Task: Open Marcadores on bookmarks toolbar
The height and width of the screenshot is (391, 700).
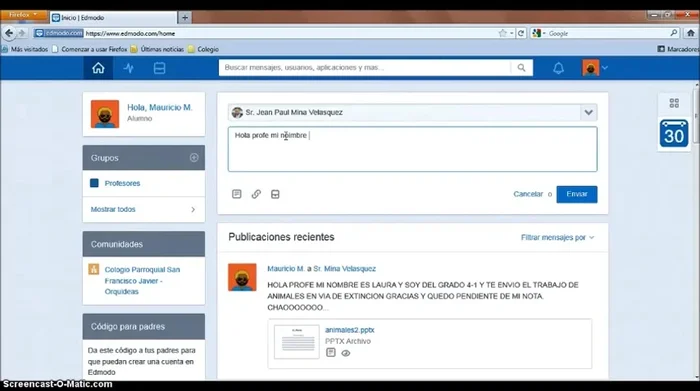Action: (x=679, y=49)
